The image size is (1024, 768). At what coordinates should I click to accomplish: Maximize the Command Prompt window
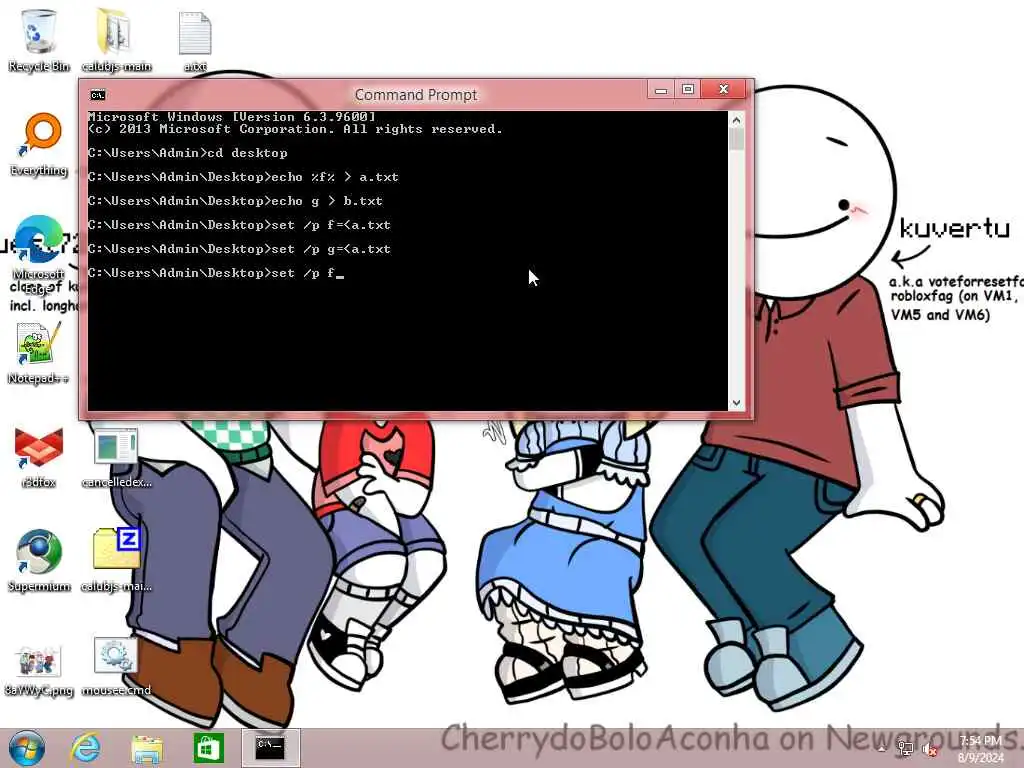coord(688,89)
